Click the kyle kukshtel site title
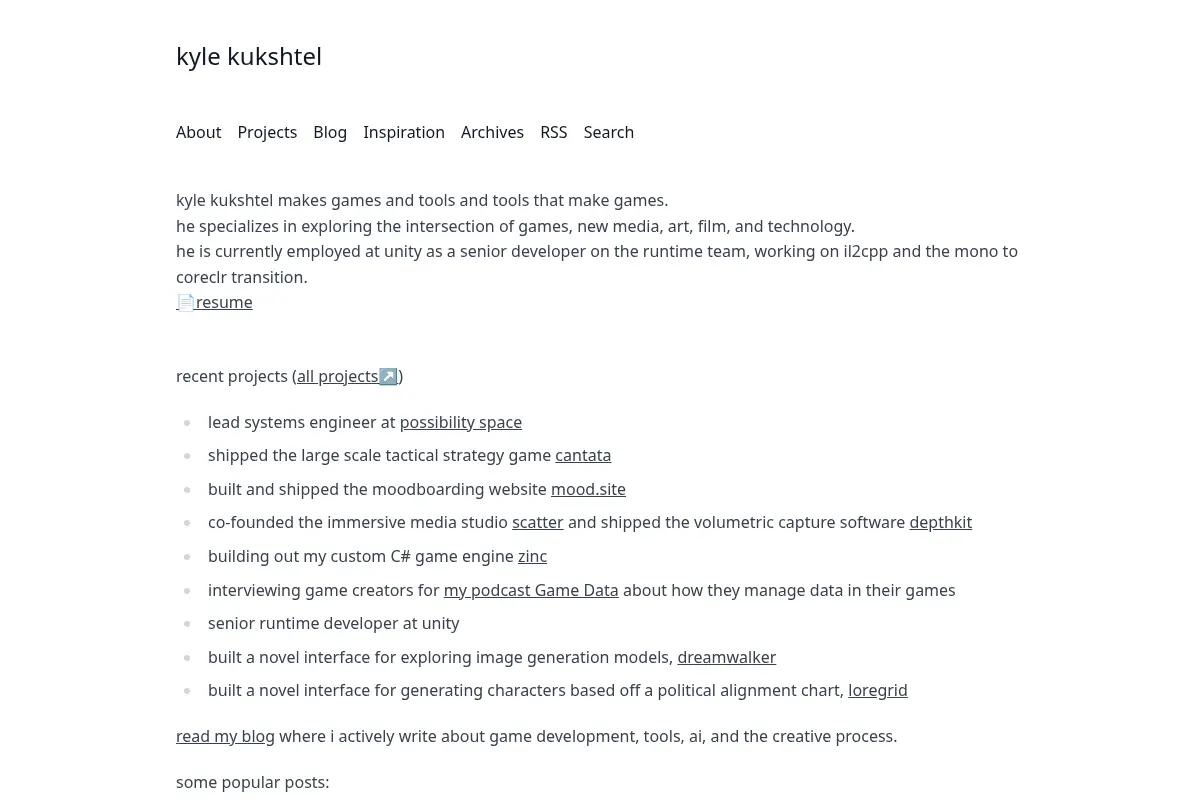 249,56
